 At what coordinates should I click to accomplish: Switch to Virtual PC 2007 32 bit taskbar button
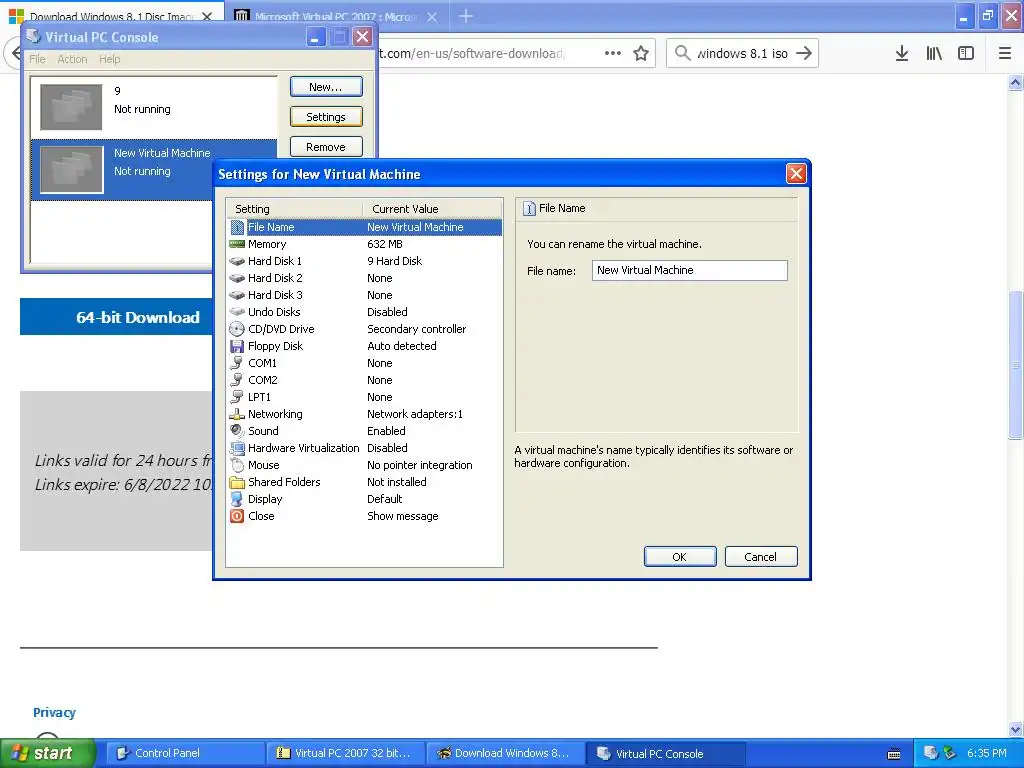344,754
